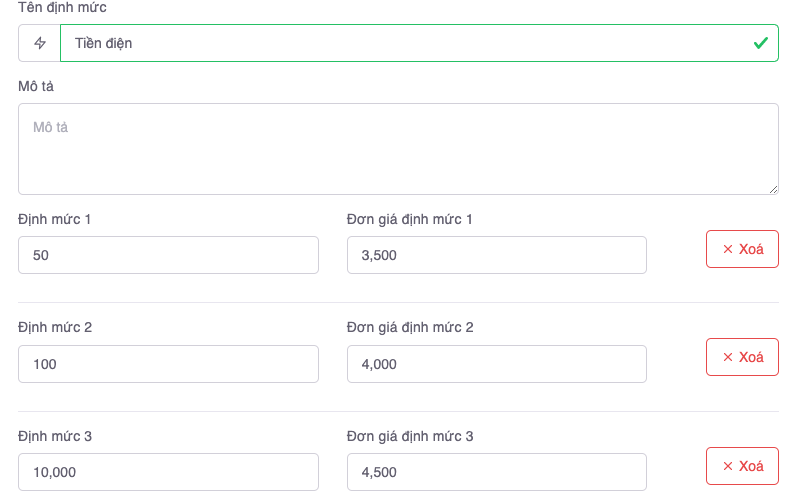Click the green checkmark in the name field
Screen dimensions: 797x500
tap(760, 43)
